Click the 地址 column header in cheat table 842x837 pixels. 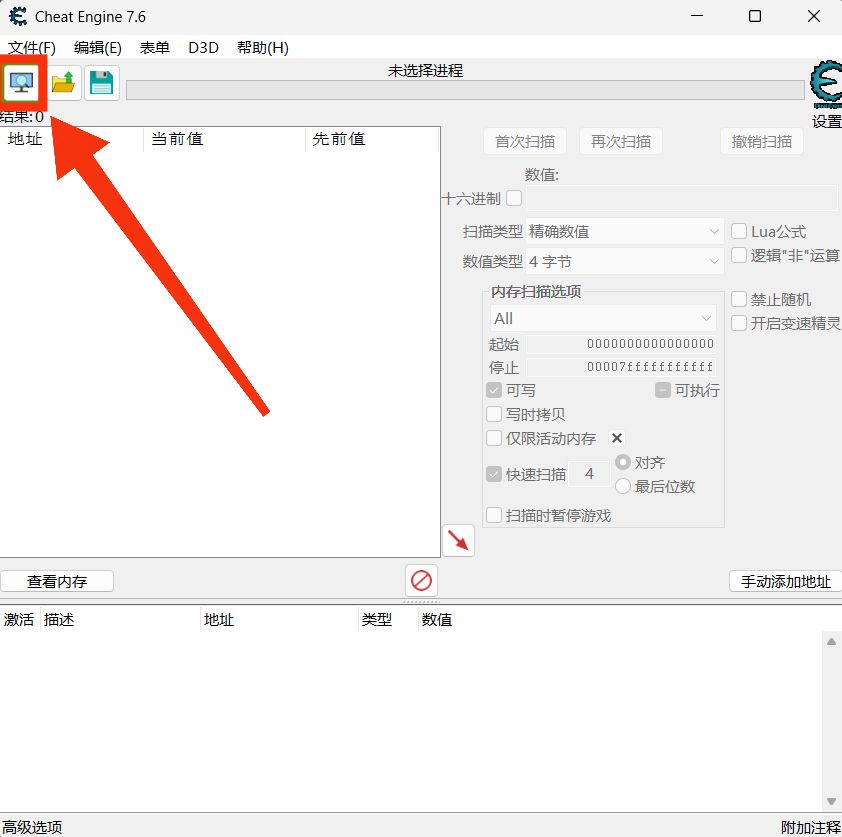click(x=279, y=620)
